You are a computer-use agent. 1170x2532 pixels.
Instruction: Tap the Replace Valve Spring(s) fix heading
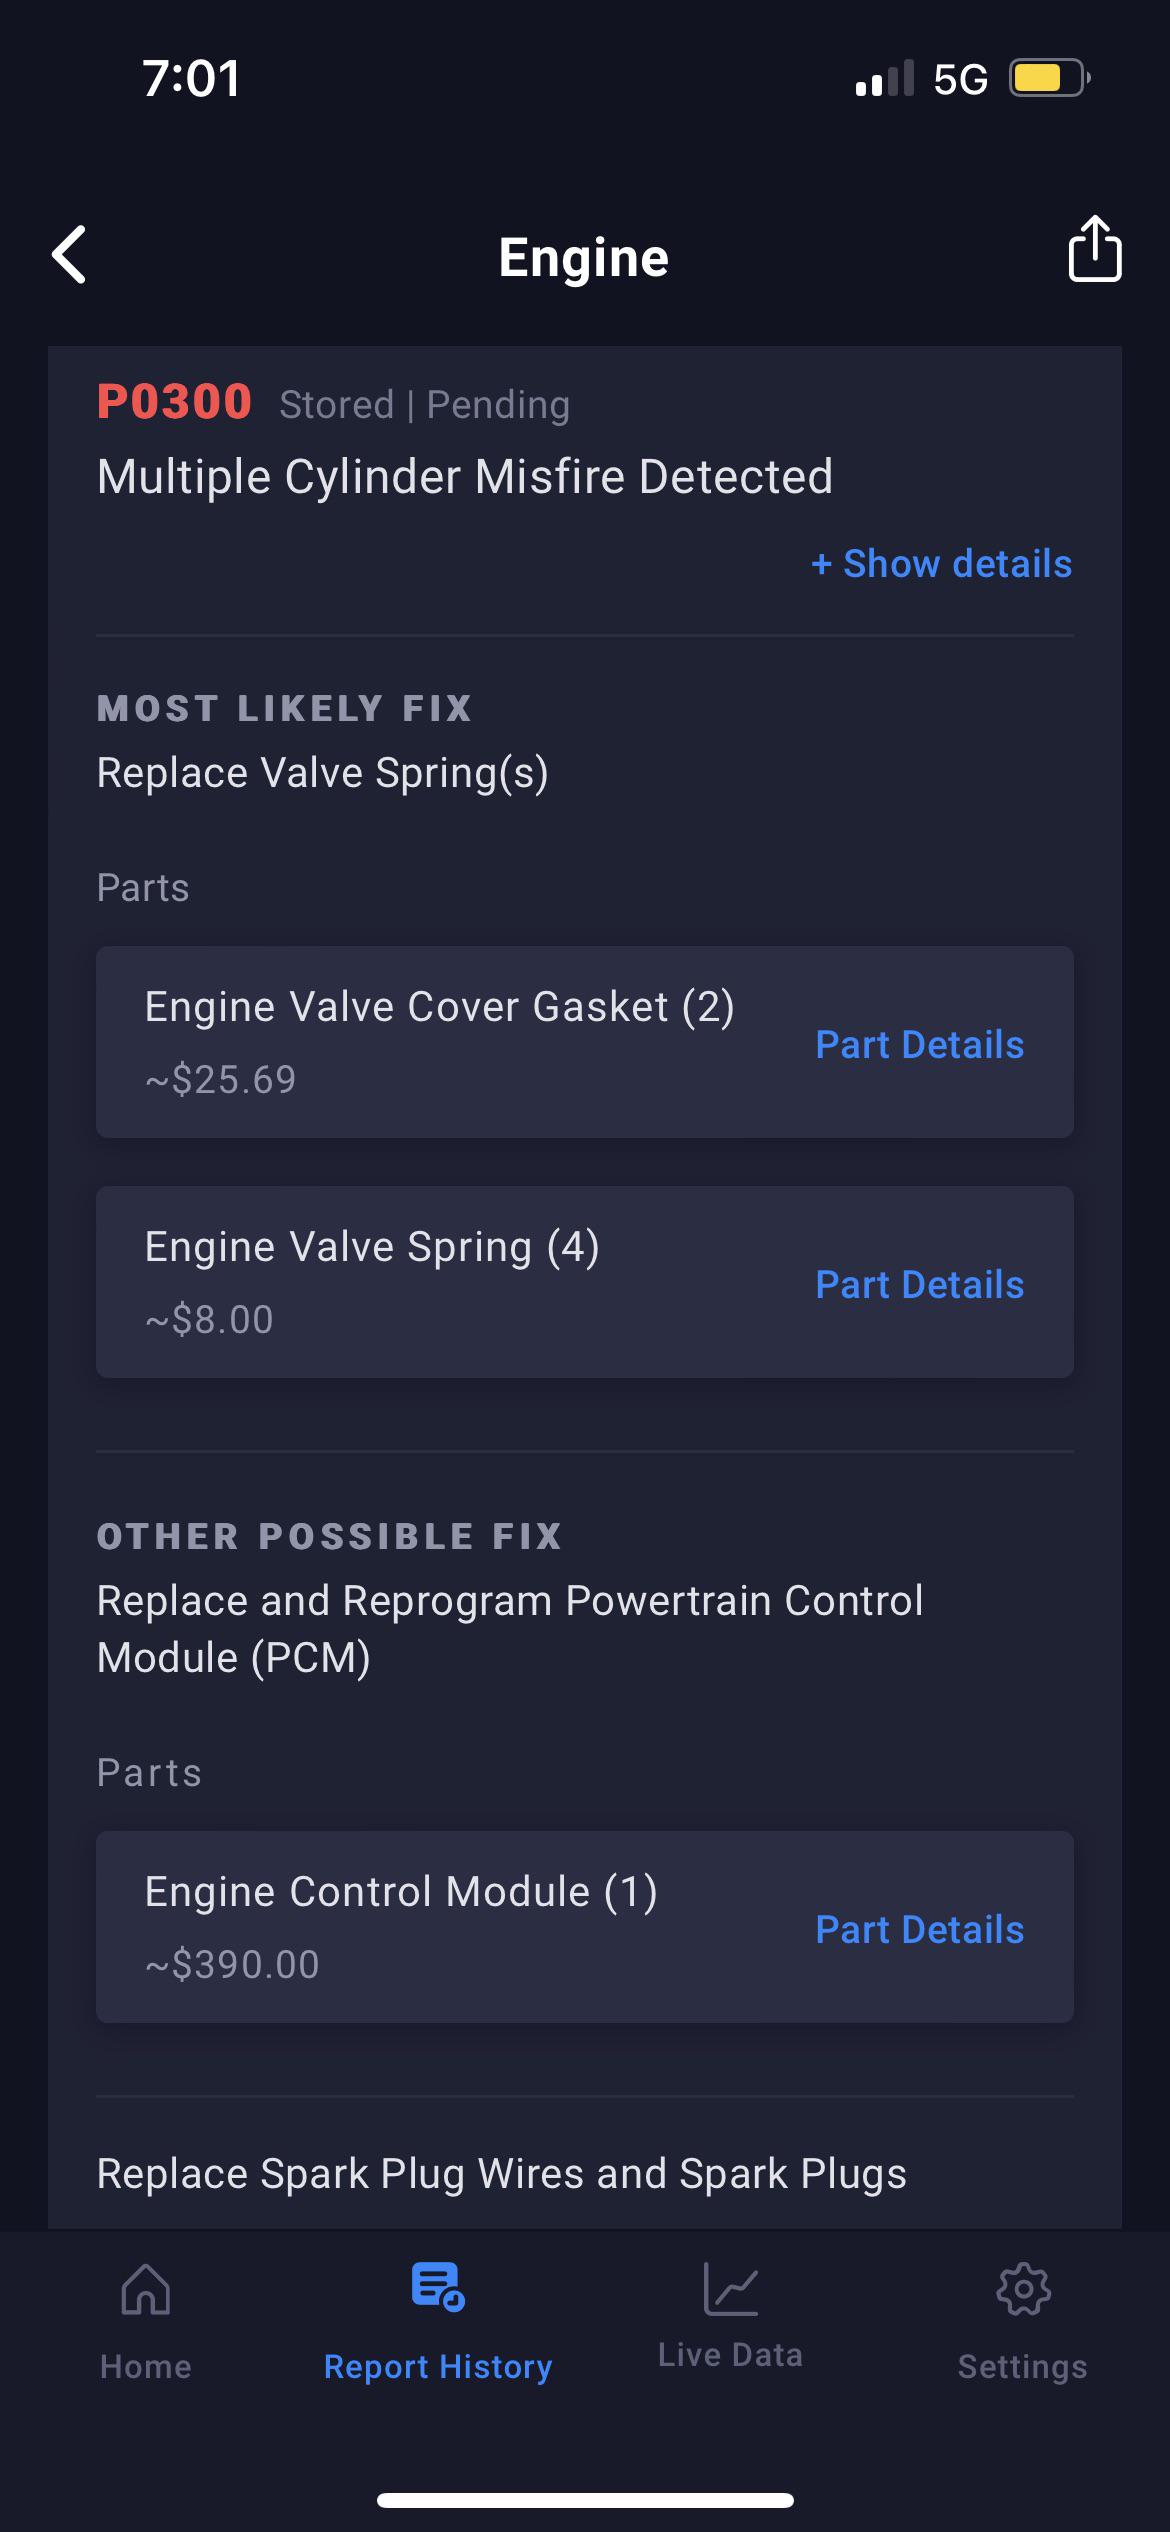324,771
